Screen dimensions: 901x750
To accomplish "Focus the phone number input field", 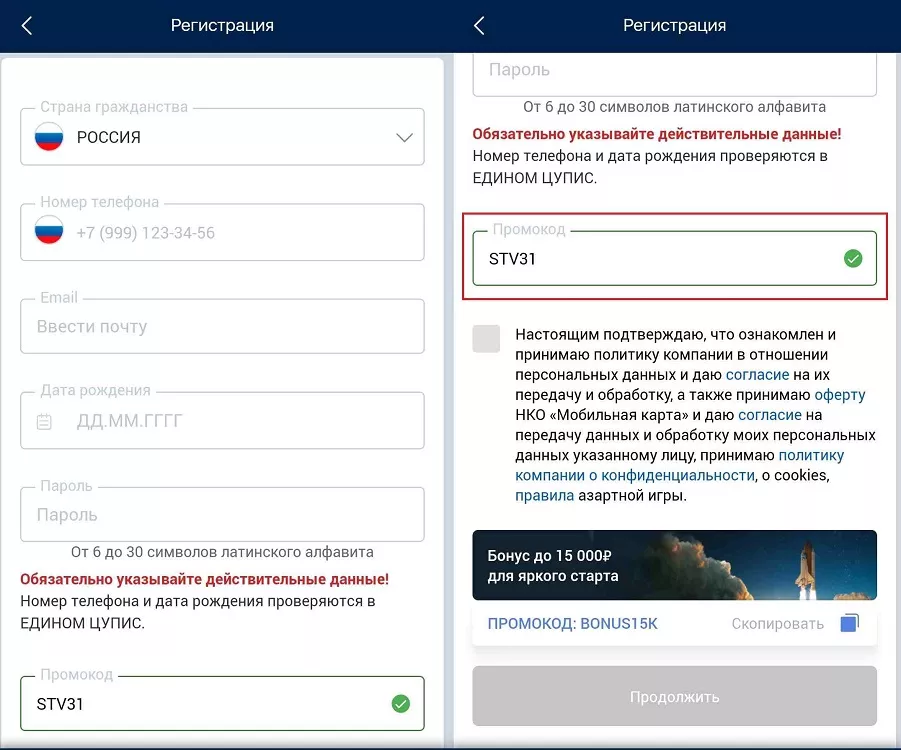I will coord(240,233).
